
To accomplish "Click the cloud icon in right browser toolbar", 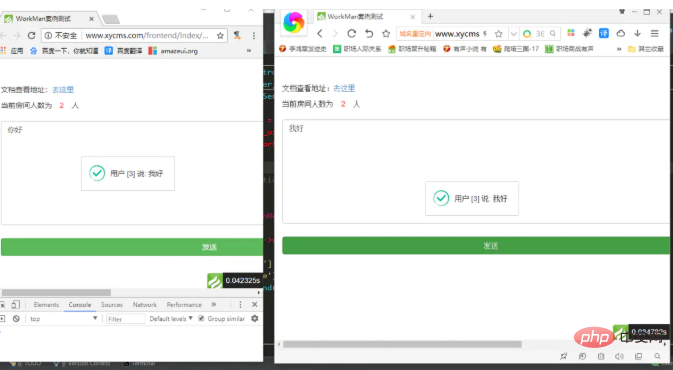I will (621, 33).
